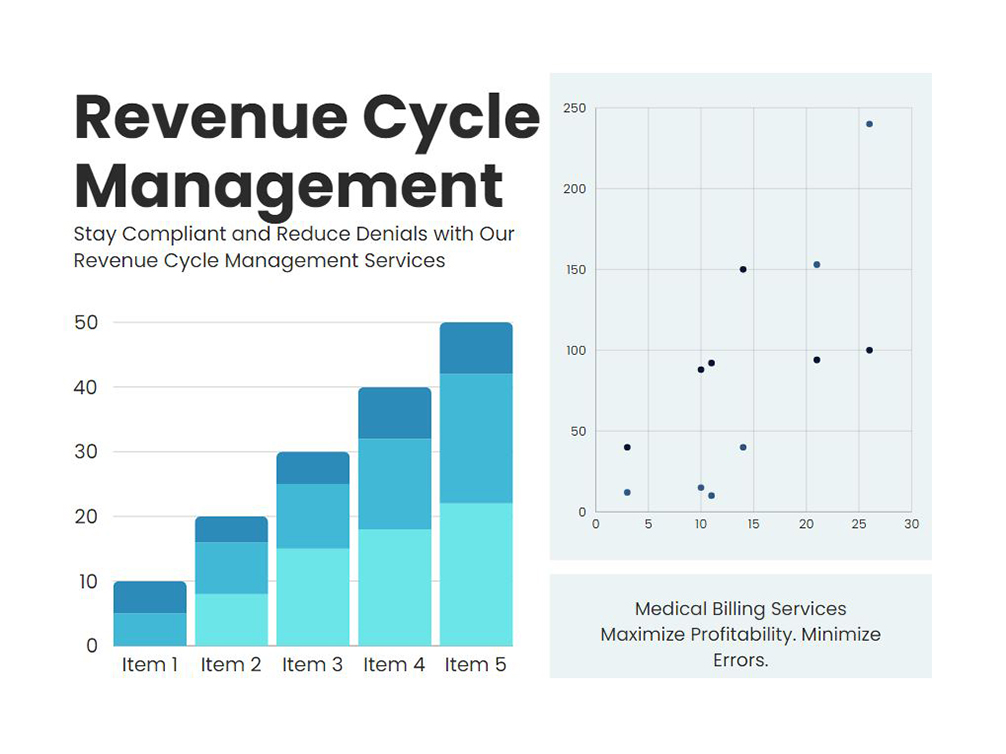Select the Item 1 bar label

click(150, 665)
